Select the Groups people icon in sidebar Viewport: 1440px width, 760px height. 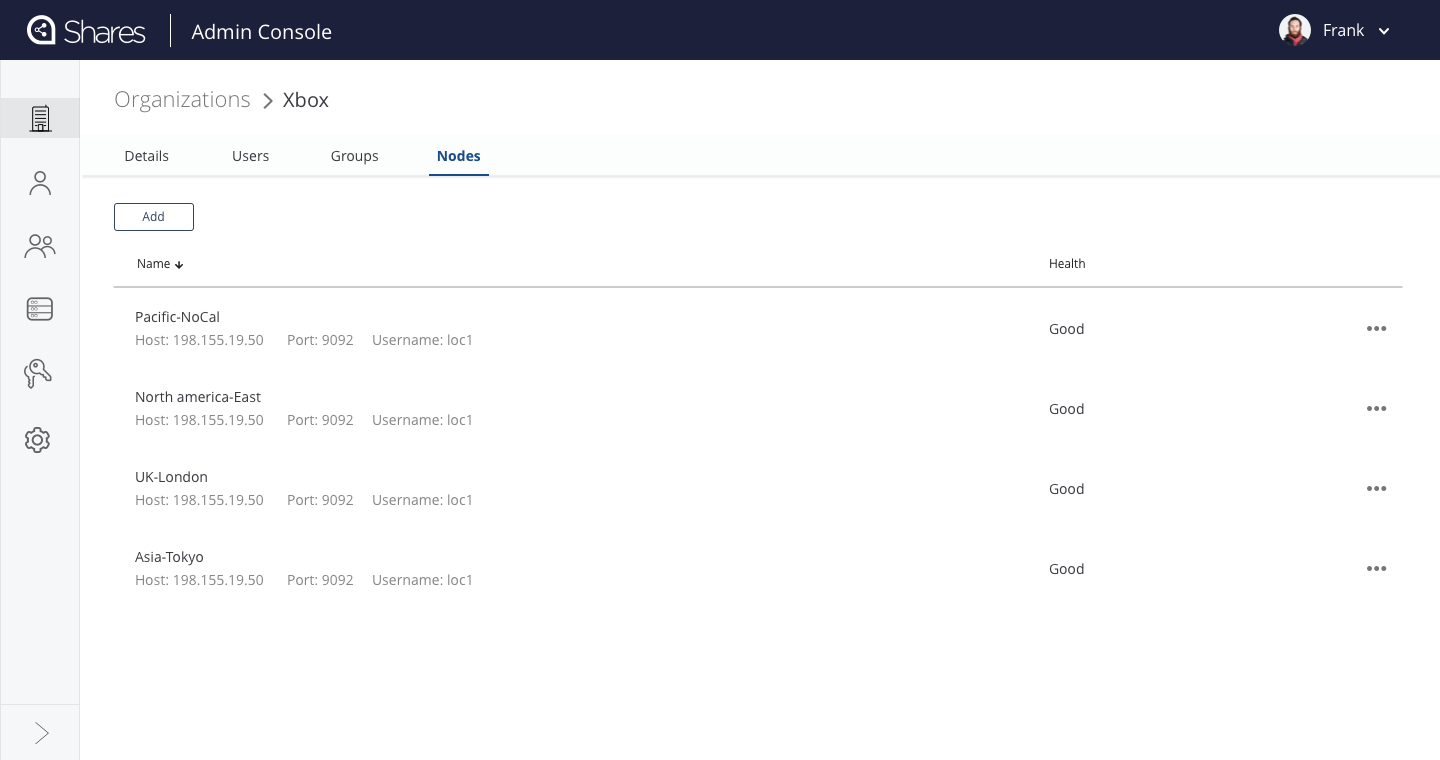[40, 246]
